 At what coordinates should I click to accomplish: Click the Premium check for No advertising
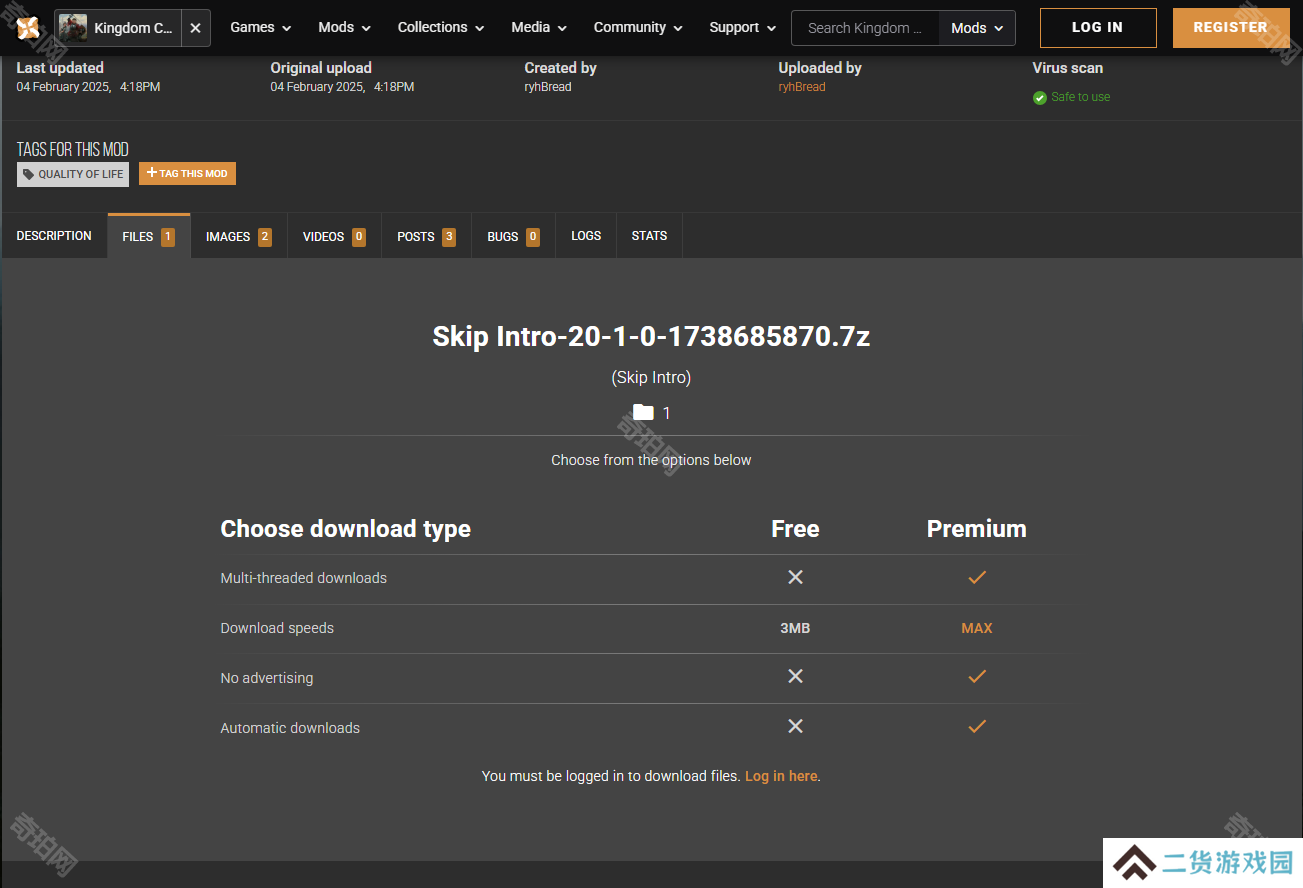(x=977, y=677)
